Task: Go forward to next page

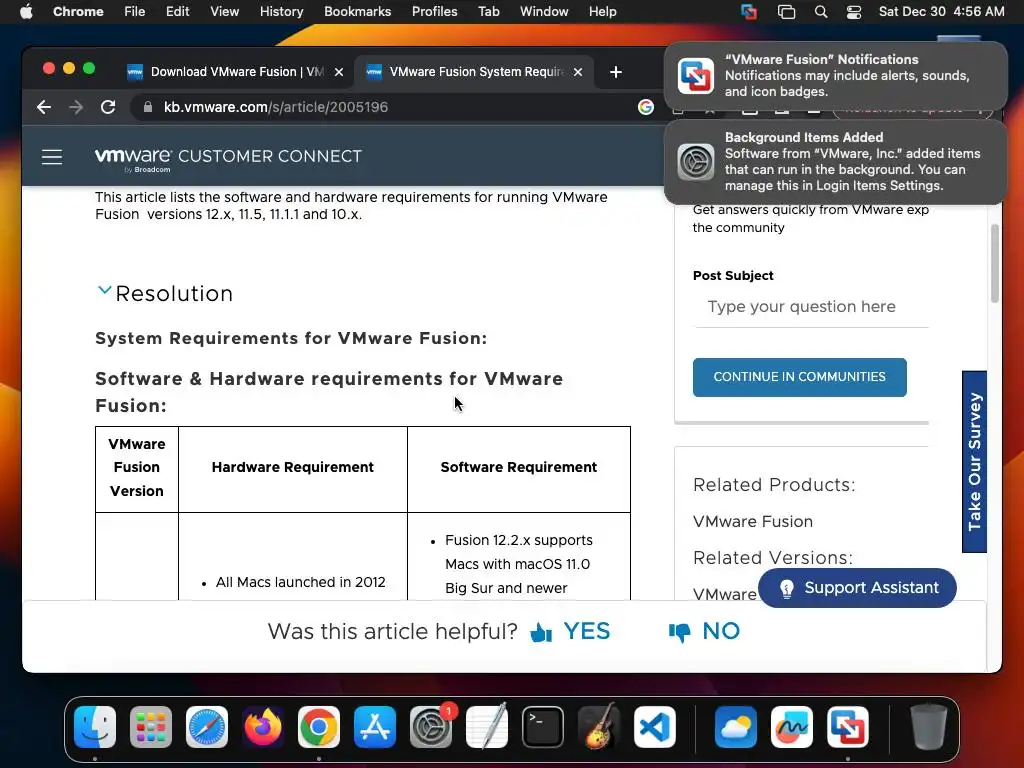Action: coord(76,107)
